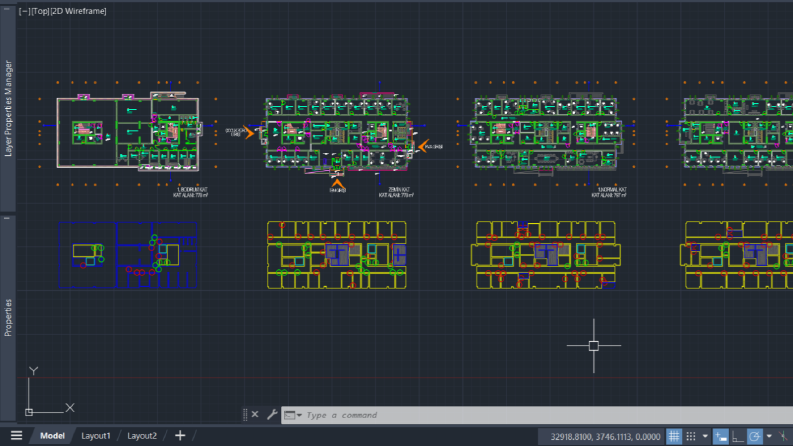Select blue basement layout plan drawing

coord(127,255)
